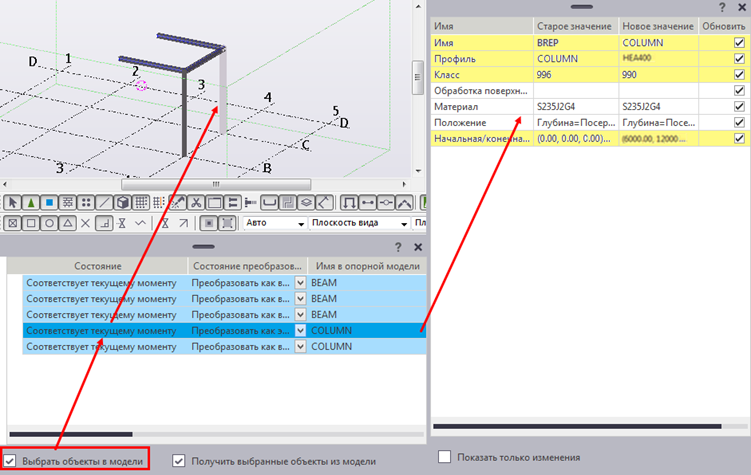This screenshot has width=751, height=475.
Task: Select the circle snap icon
Action: click(x=48, y=223)
